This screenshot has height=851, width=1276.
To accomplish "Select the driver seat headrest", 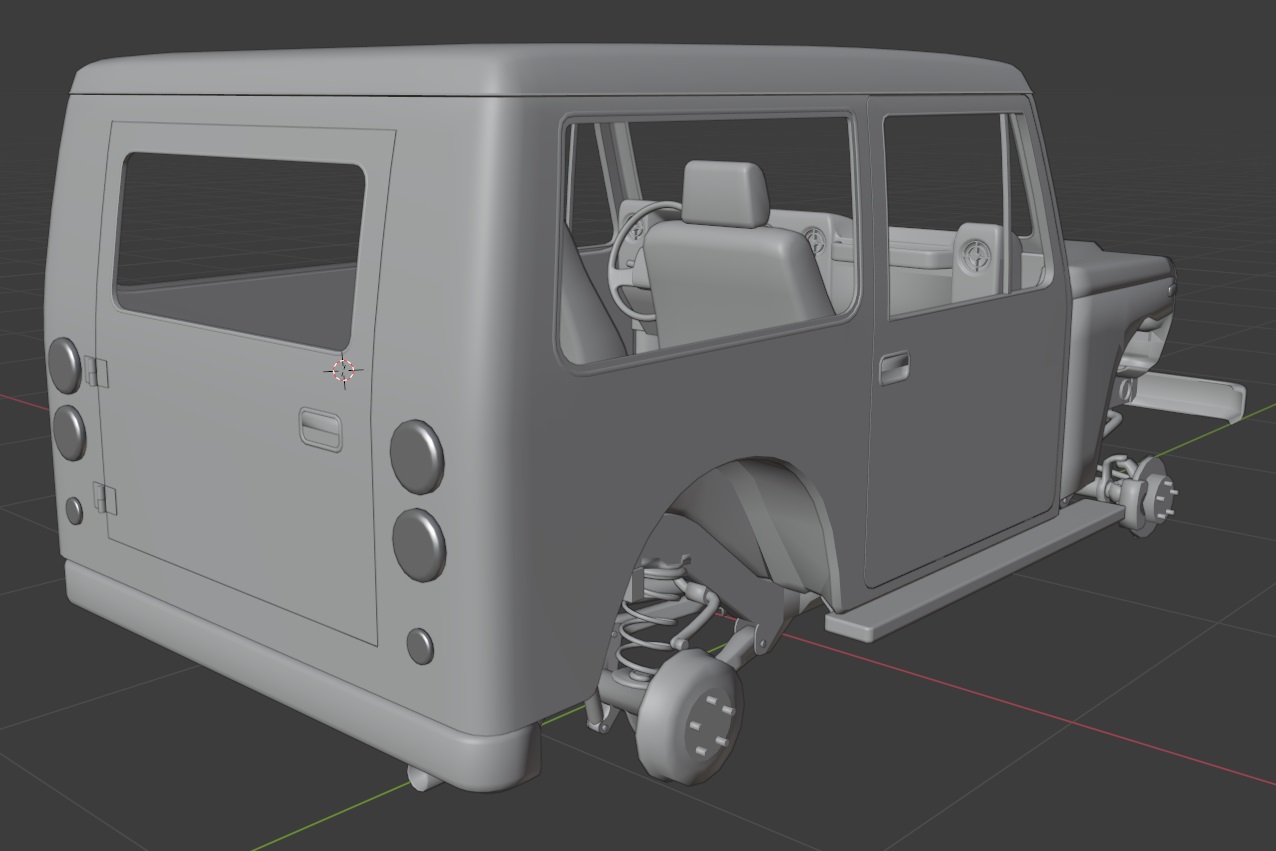I will point(725,193).
